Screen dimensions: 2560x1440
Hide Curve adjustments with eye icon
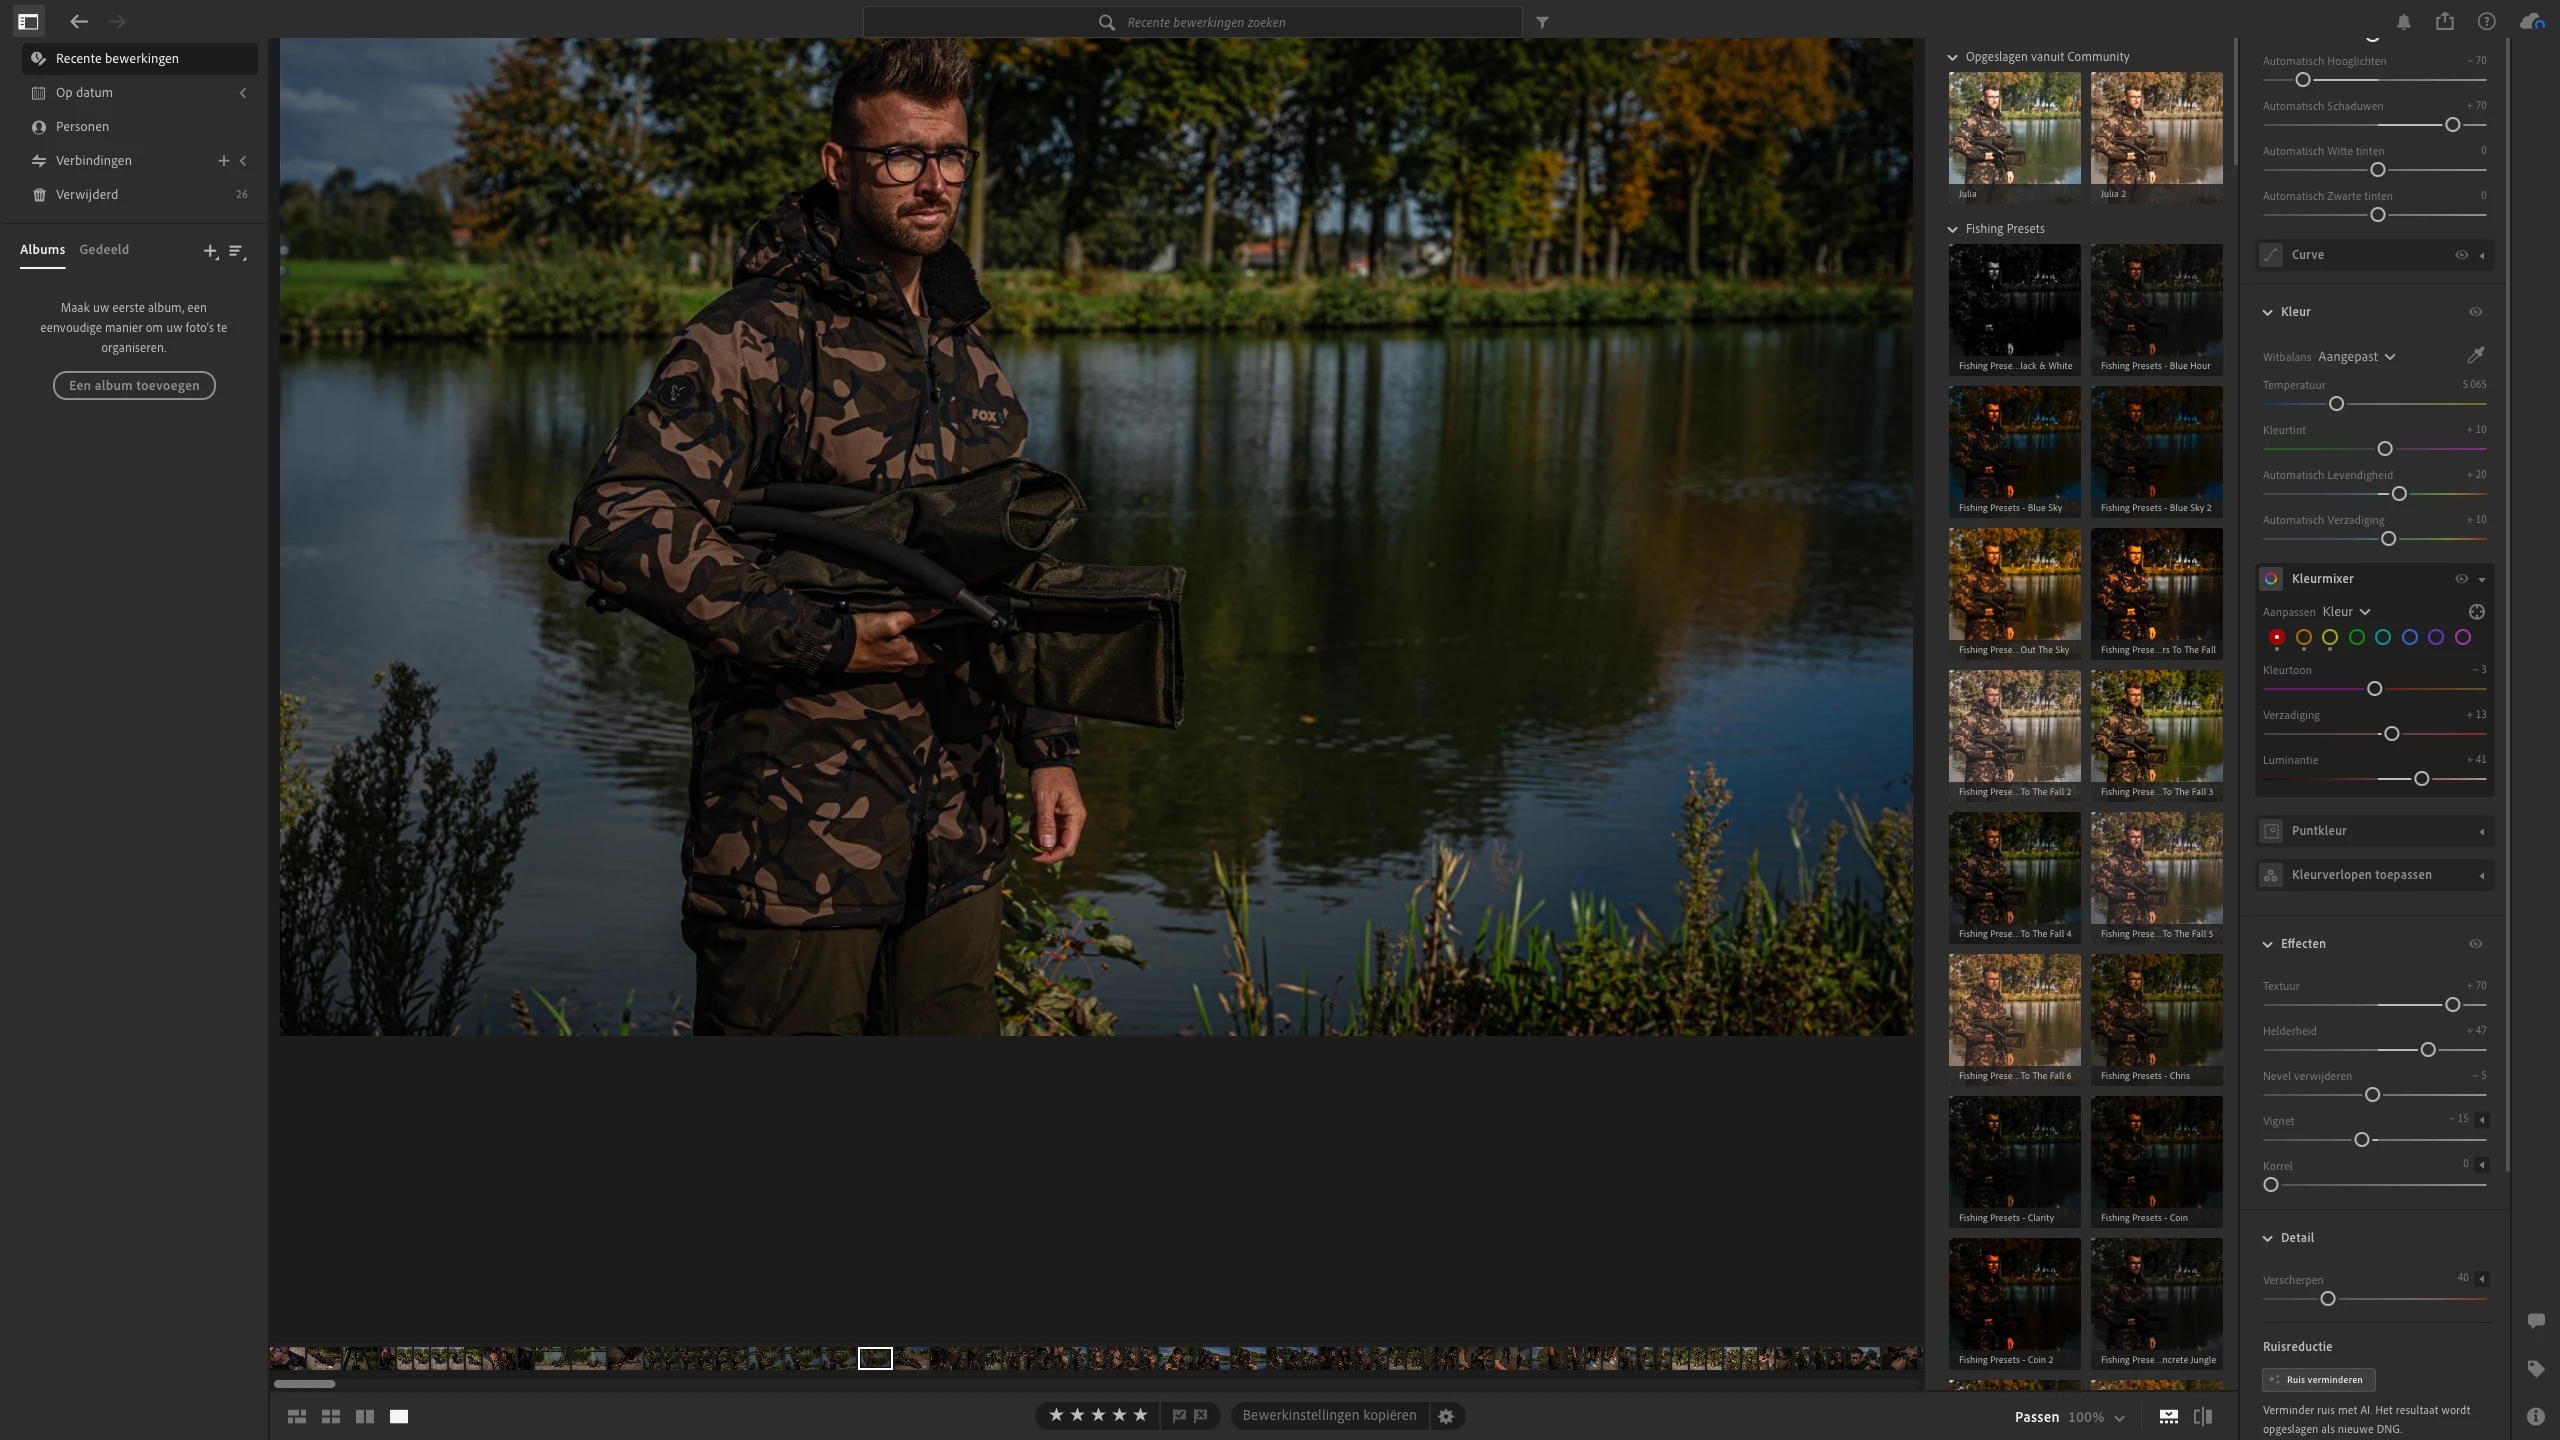2461,255
